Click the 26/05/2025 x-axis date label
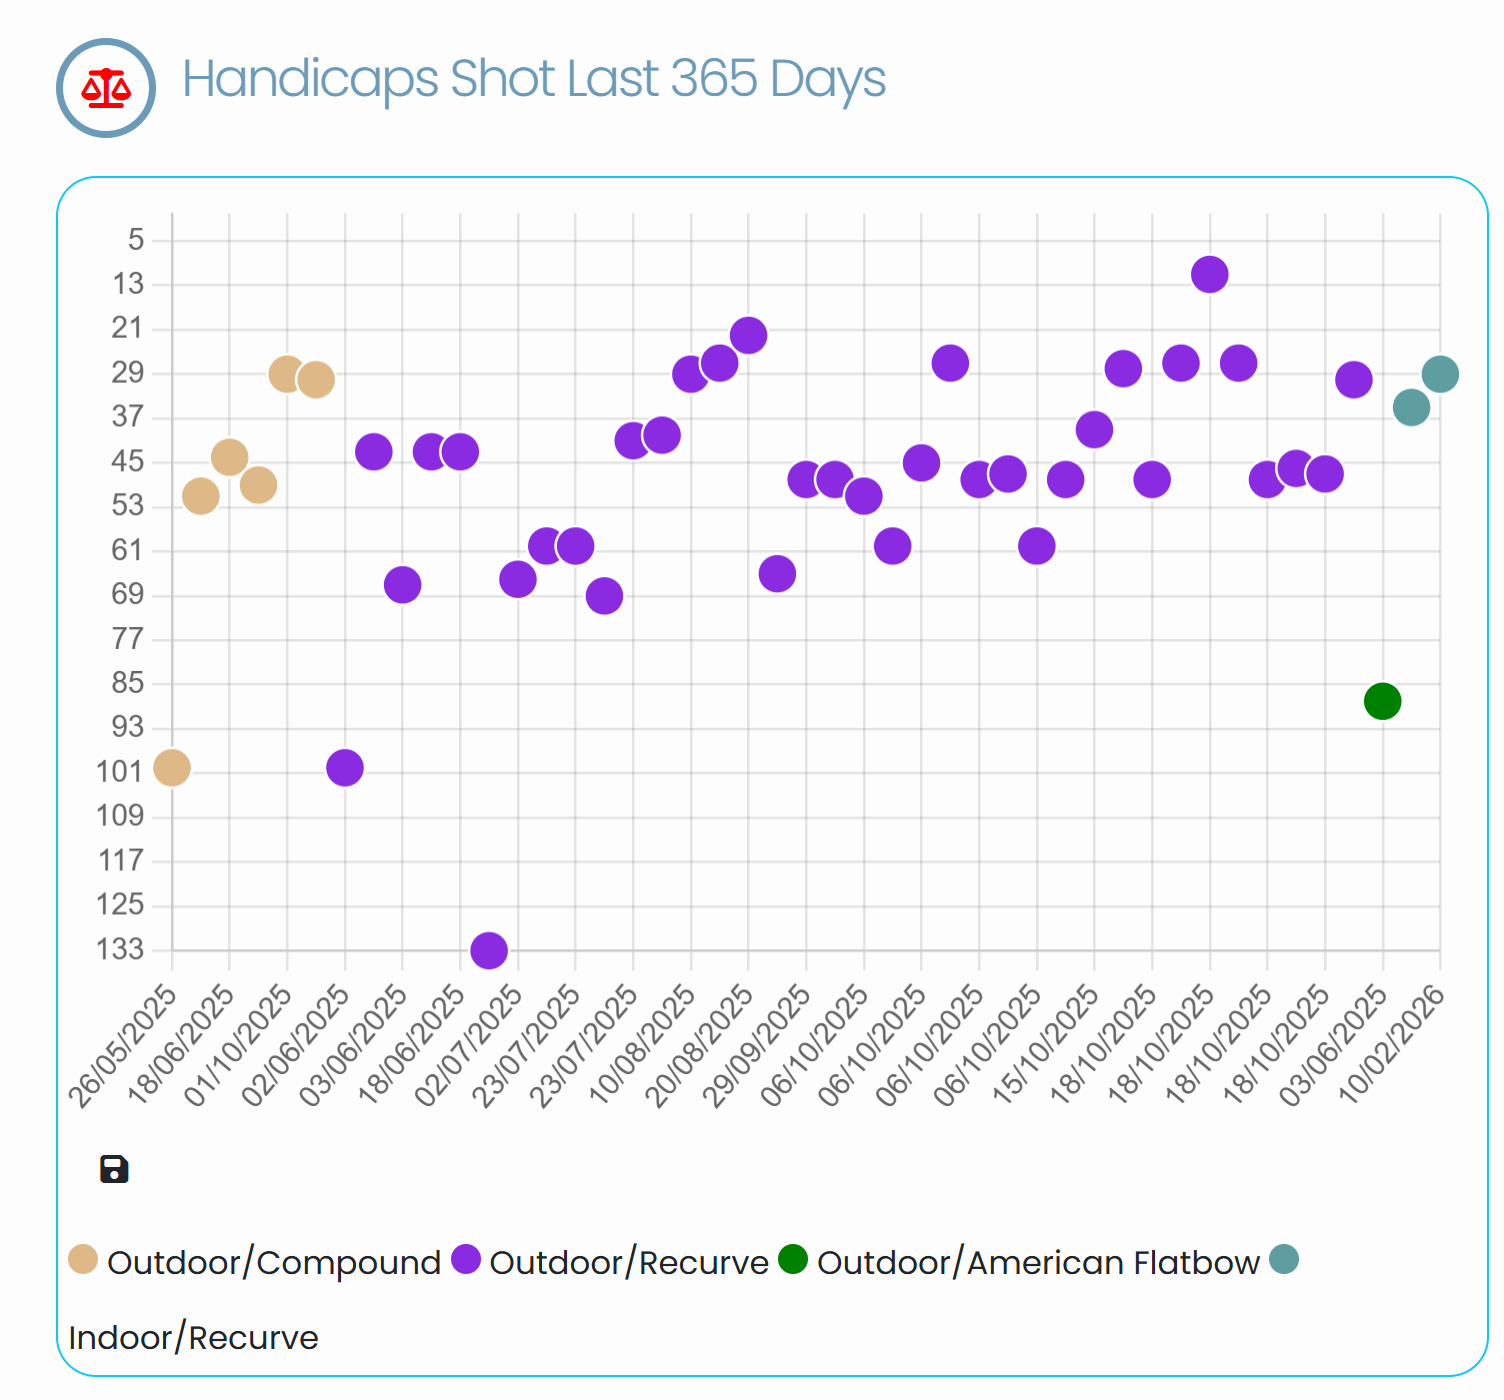Screen dimensions: 1504x1400 tap(124, 1045)
